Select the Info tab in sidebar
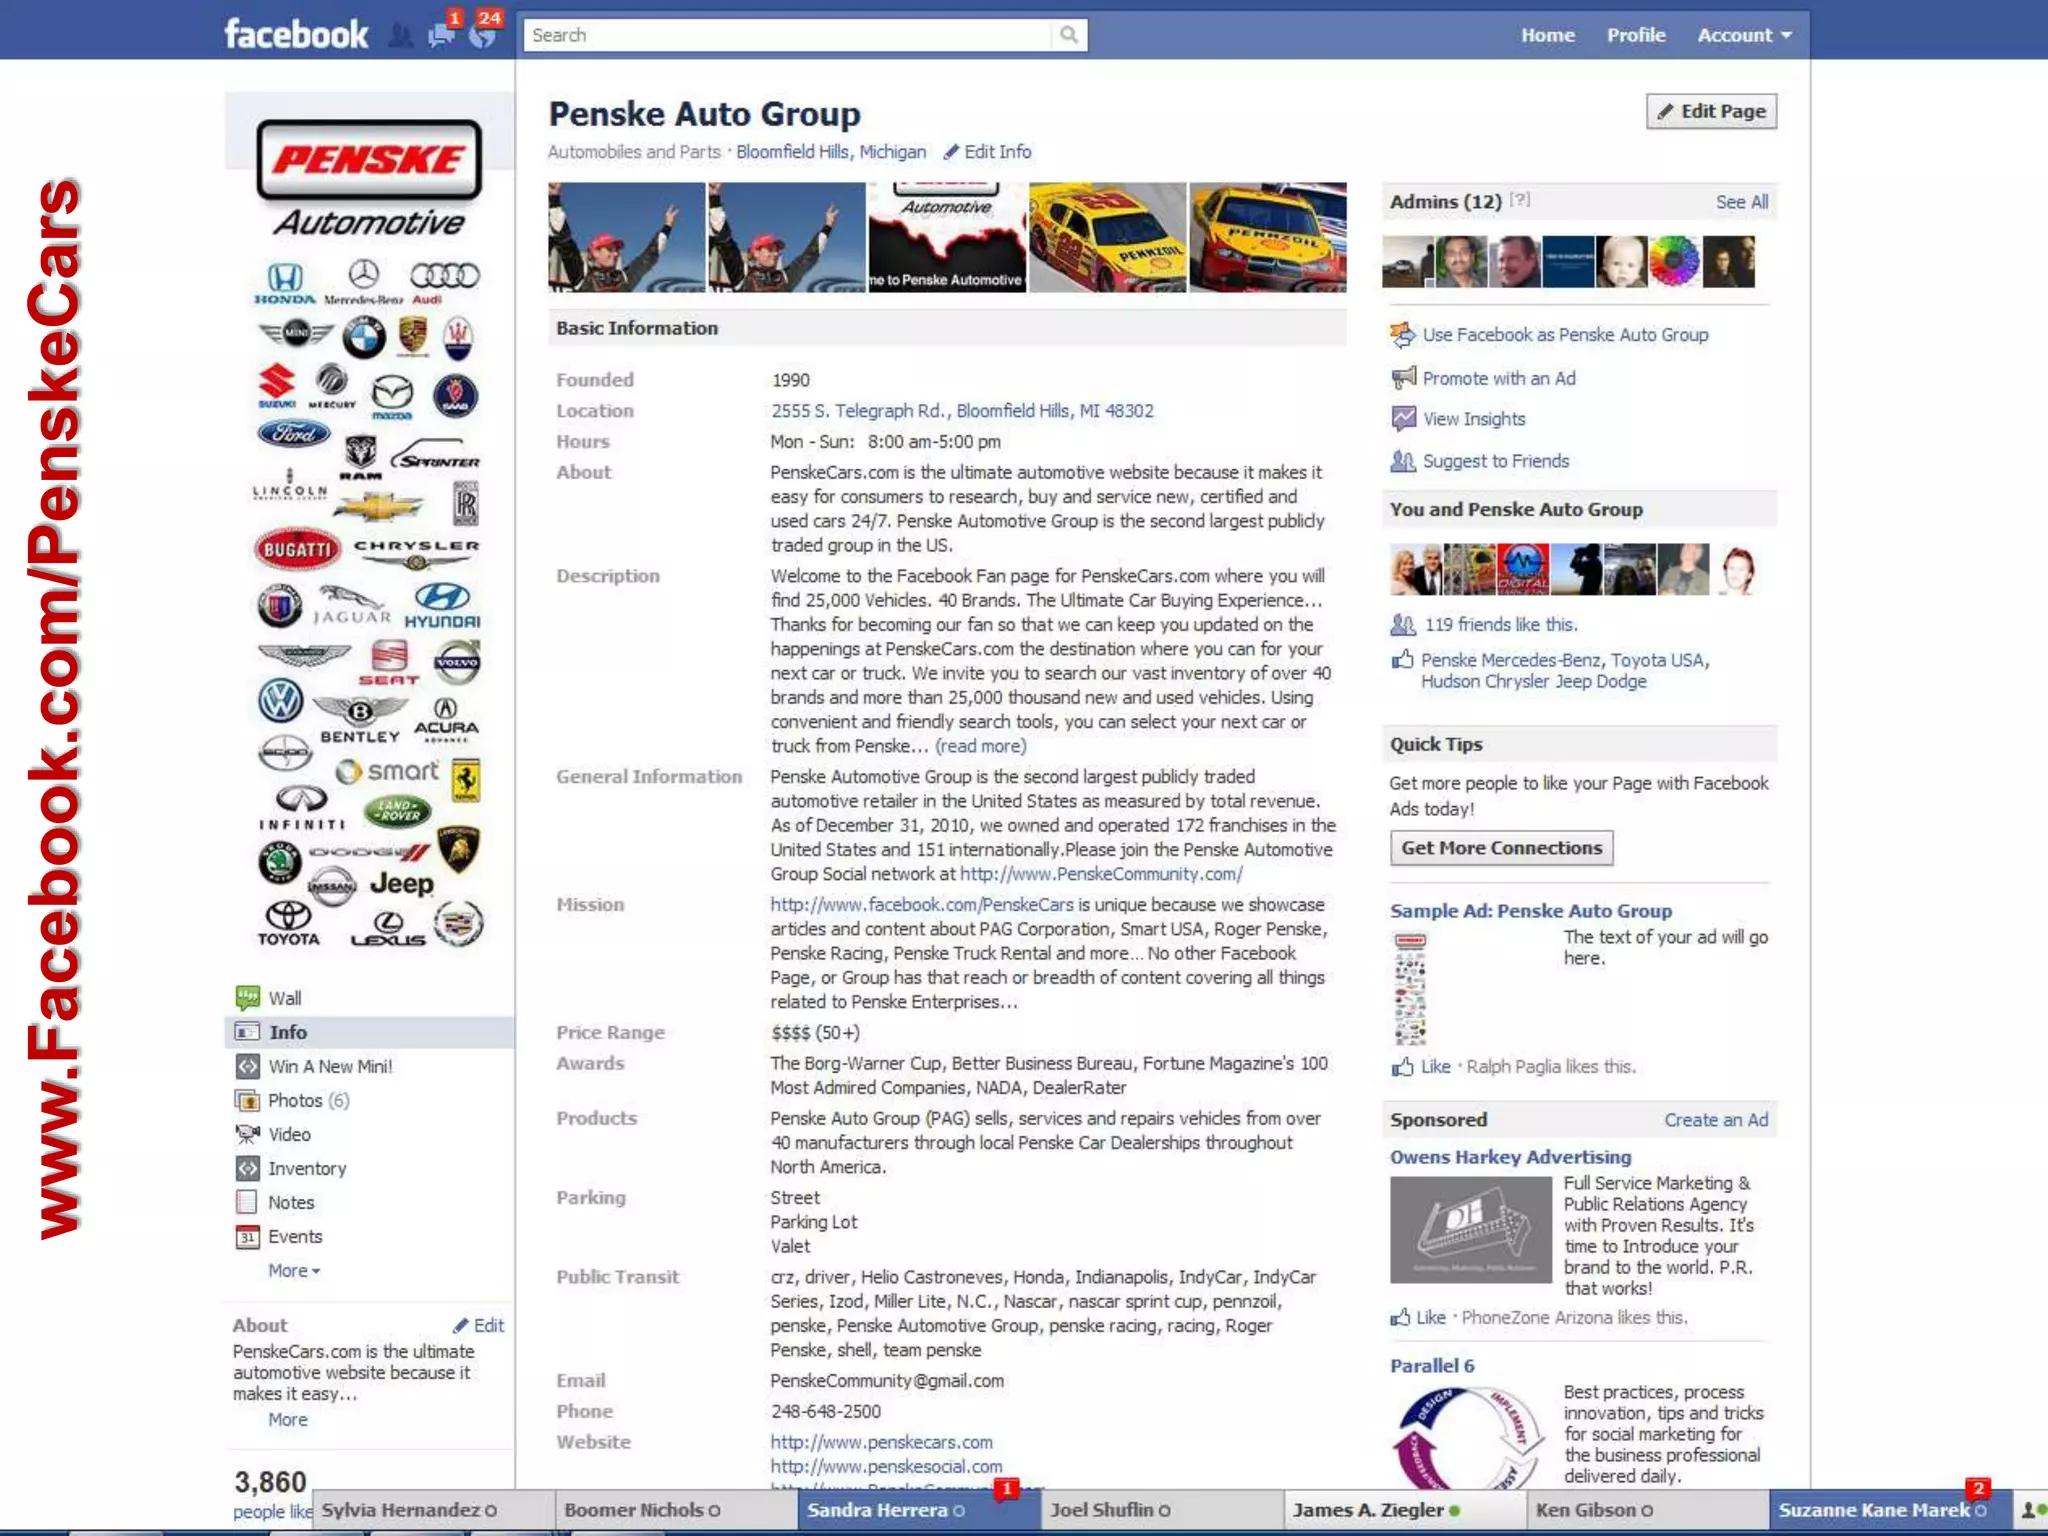 (287, 1032)
